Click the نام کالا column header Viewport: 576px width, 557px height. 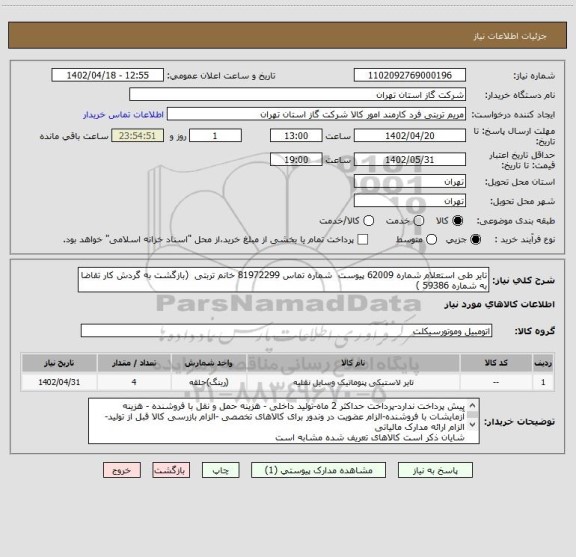pyautogui.click(x=353, y=363)
